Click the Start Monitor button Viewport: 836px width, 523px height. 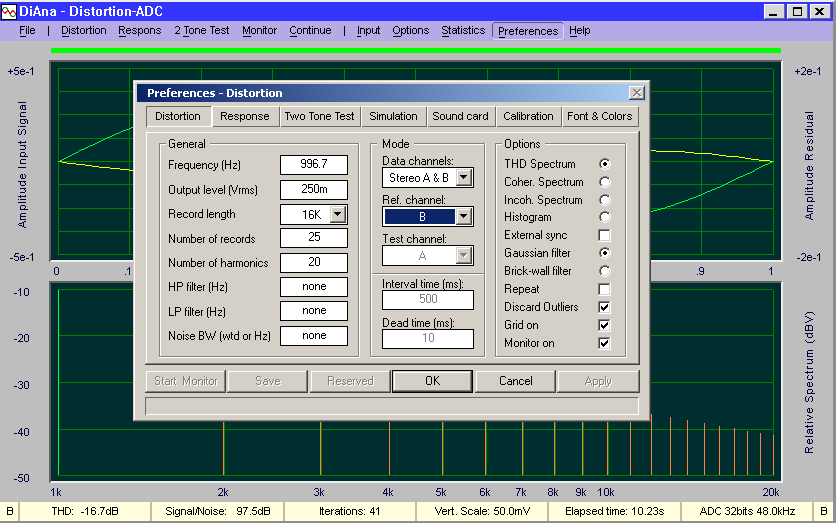tap(186, 381)
